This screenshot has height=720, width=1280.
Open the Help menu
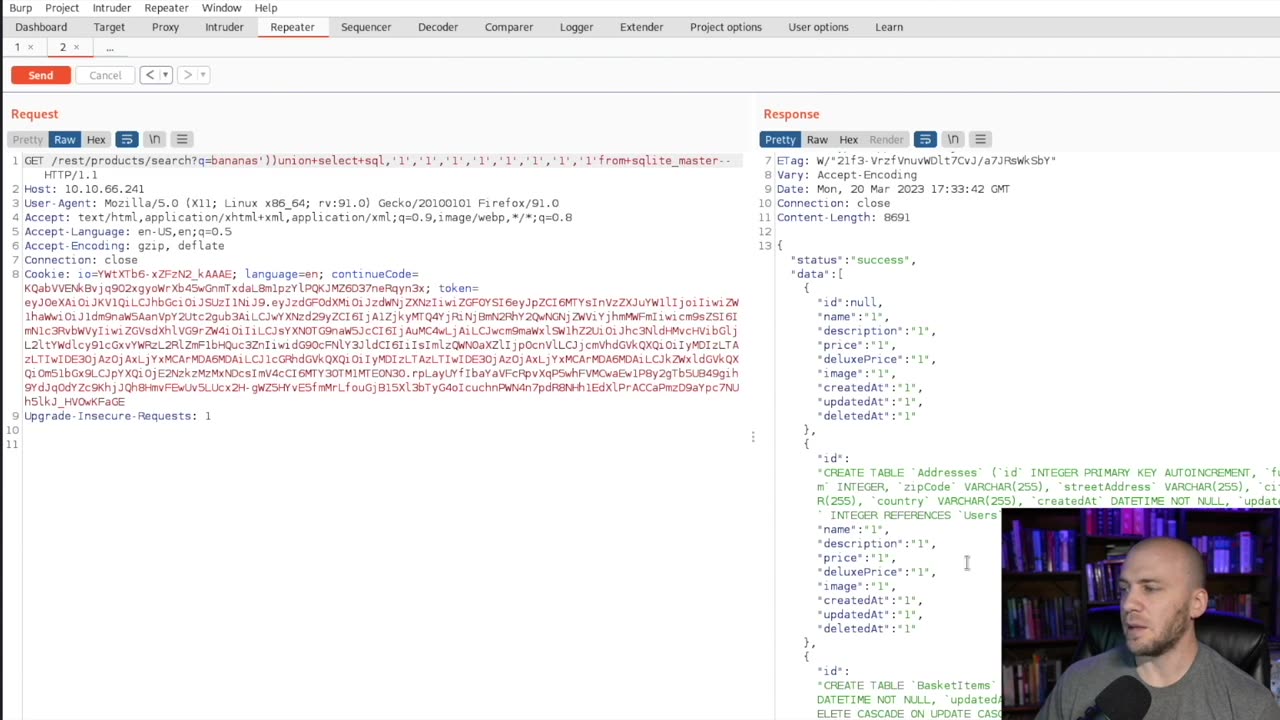click(265, 8)
